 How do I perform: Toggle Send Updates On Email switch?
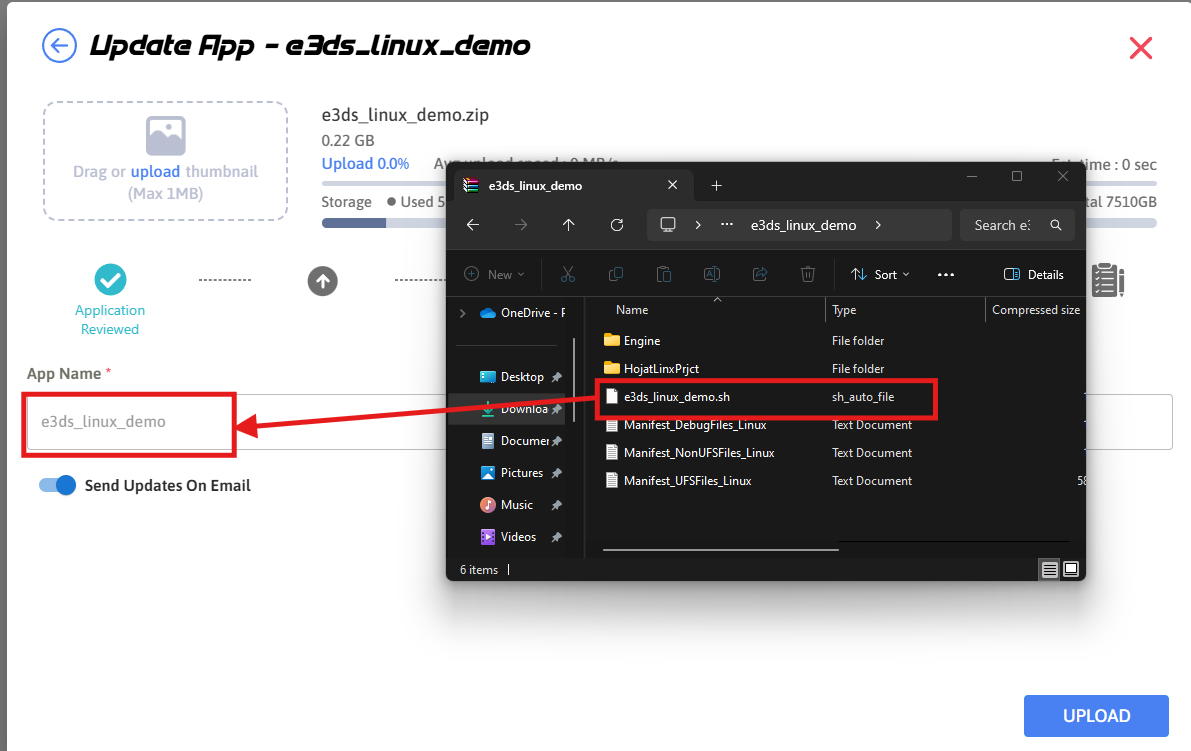pos(58,485)
